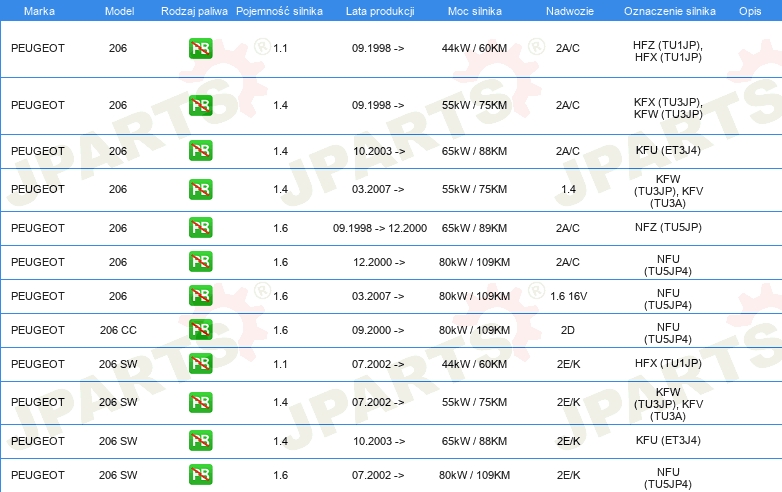782x492 pixels.
Task: Click the 65kW / 89KM power cell
Action: click(x=474, y=228)
